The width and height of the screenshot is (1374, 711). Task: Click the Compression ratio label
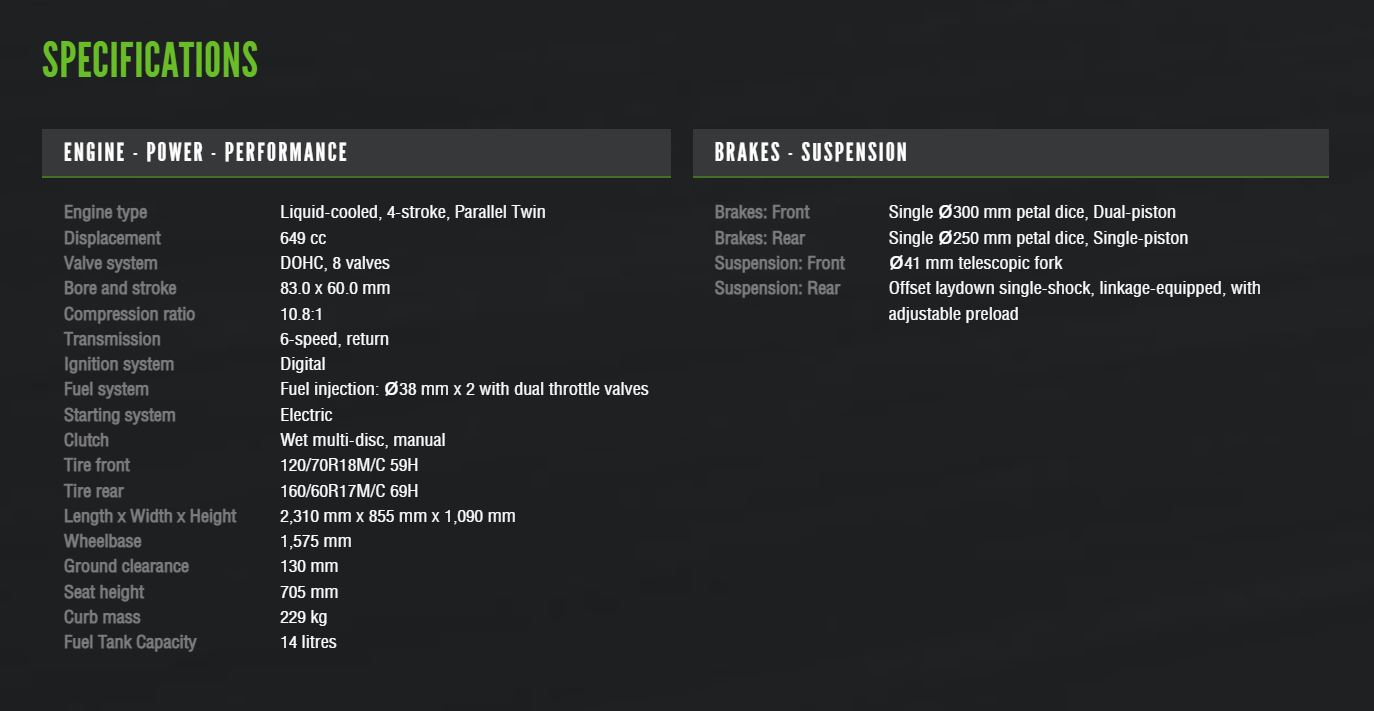tap(129, 314)
